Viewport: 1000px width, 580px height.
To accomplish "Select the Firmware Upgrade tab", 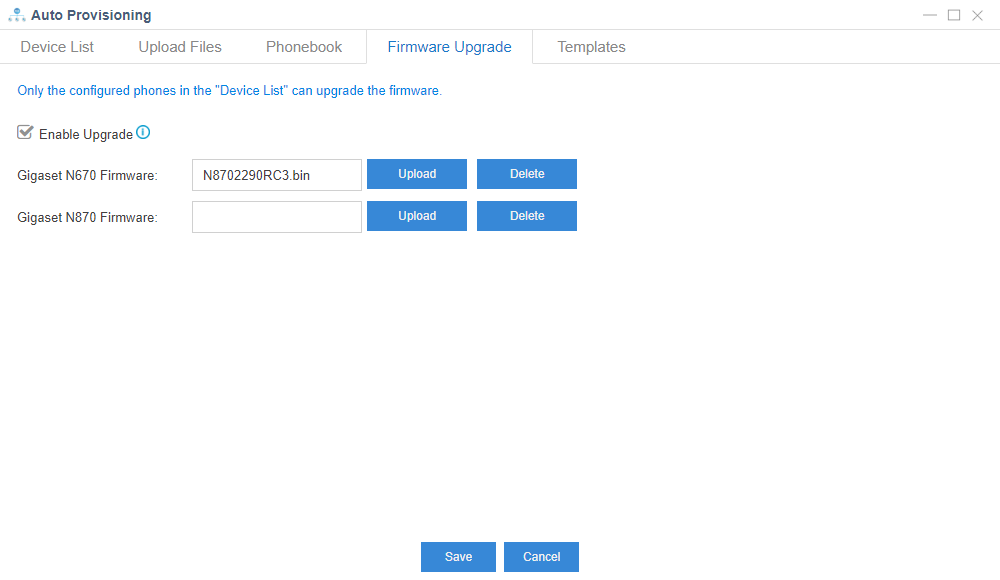I will 450,47.
